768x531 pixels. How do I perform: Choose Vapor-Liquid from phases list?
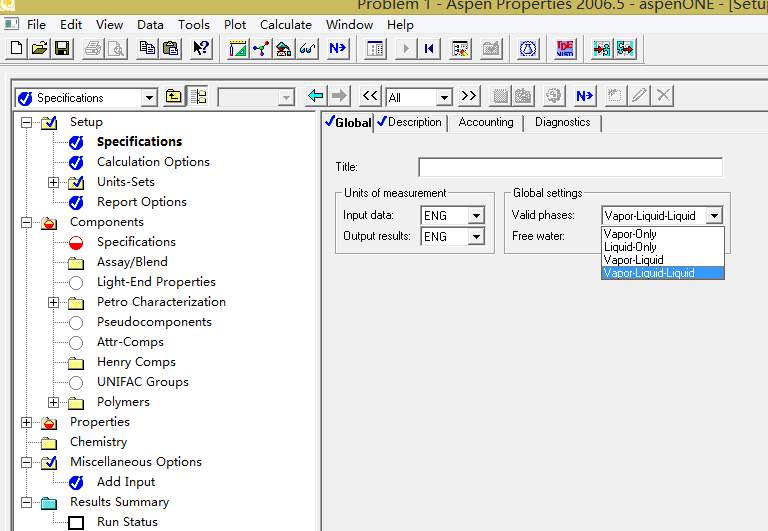point(663,260)
